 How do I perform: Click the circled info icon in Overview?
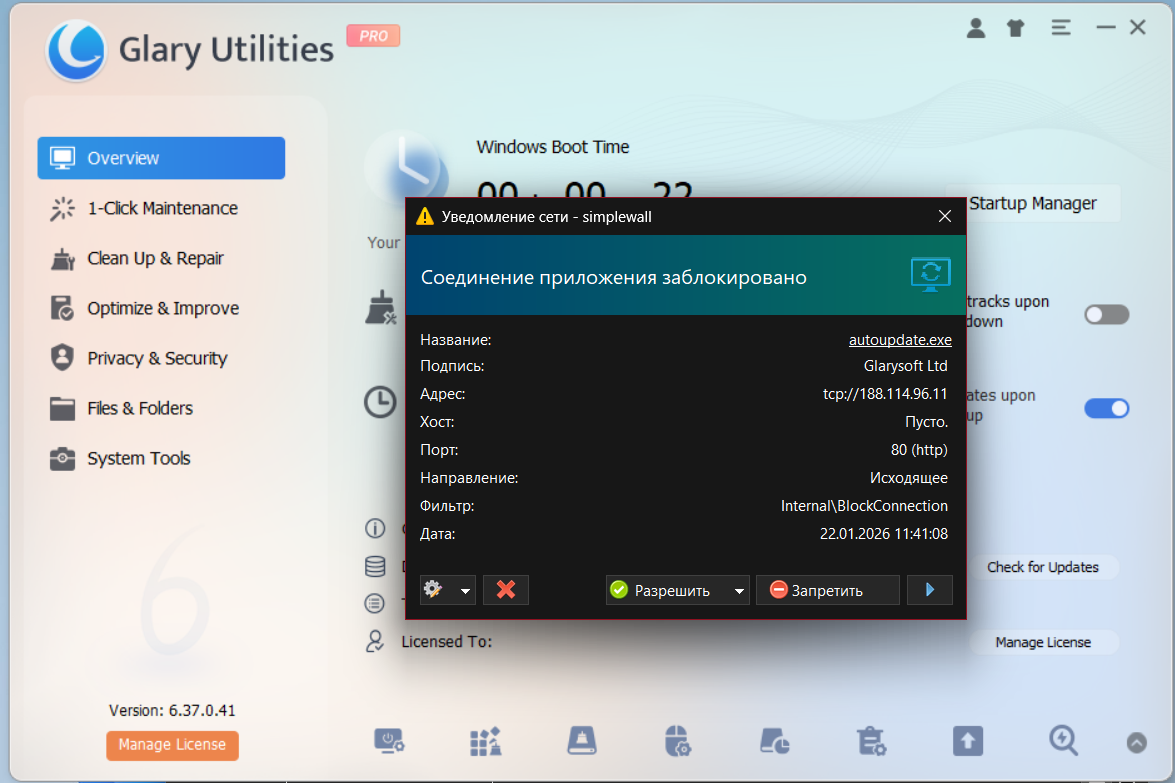pos(375,528)
